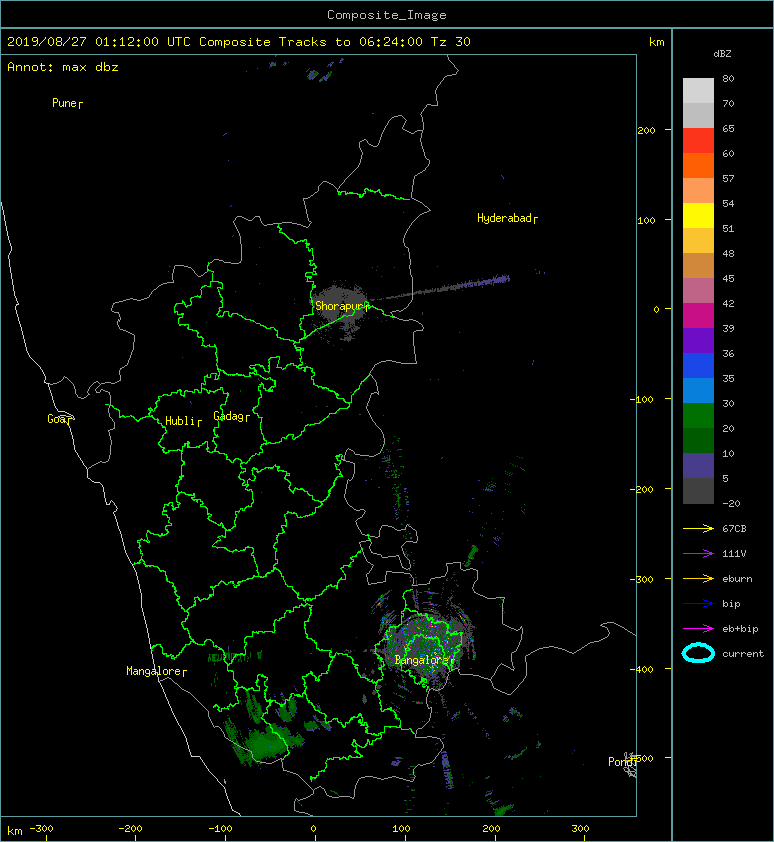Click the Shorapur radar site label

[x=339, y=306]
